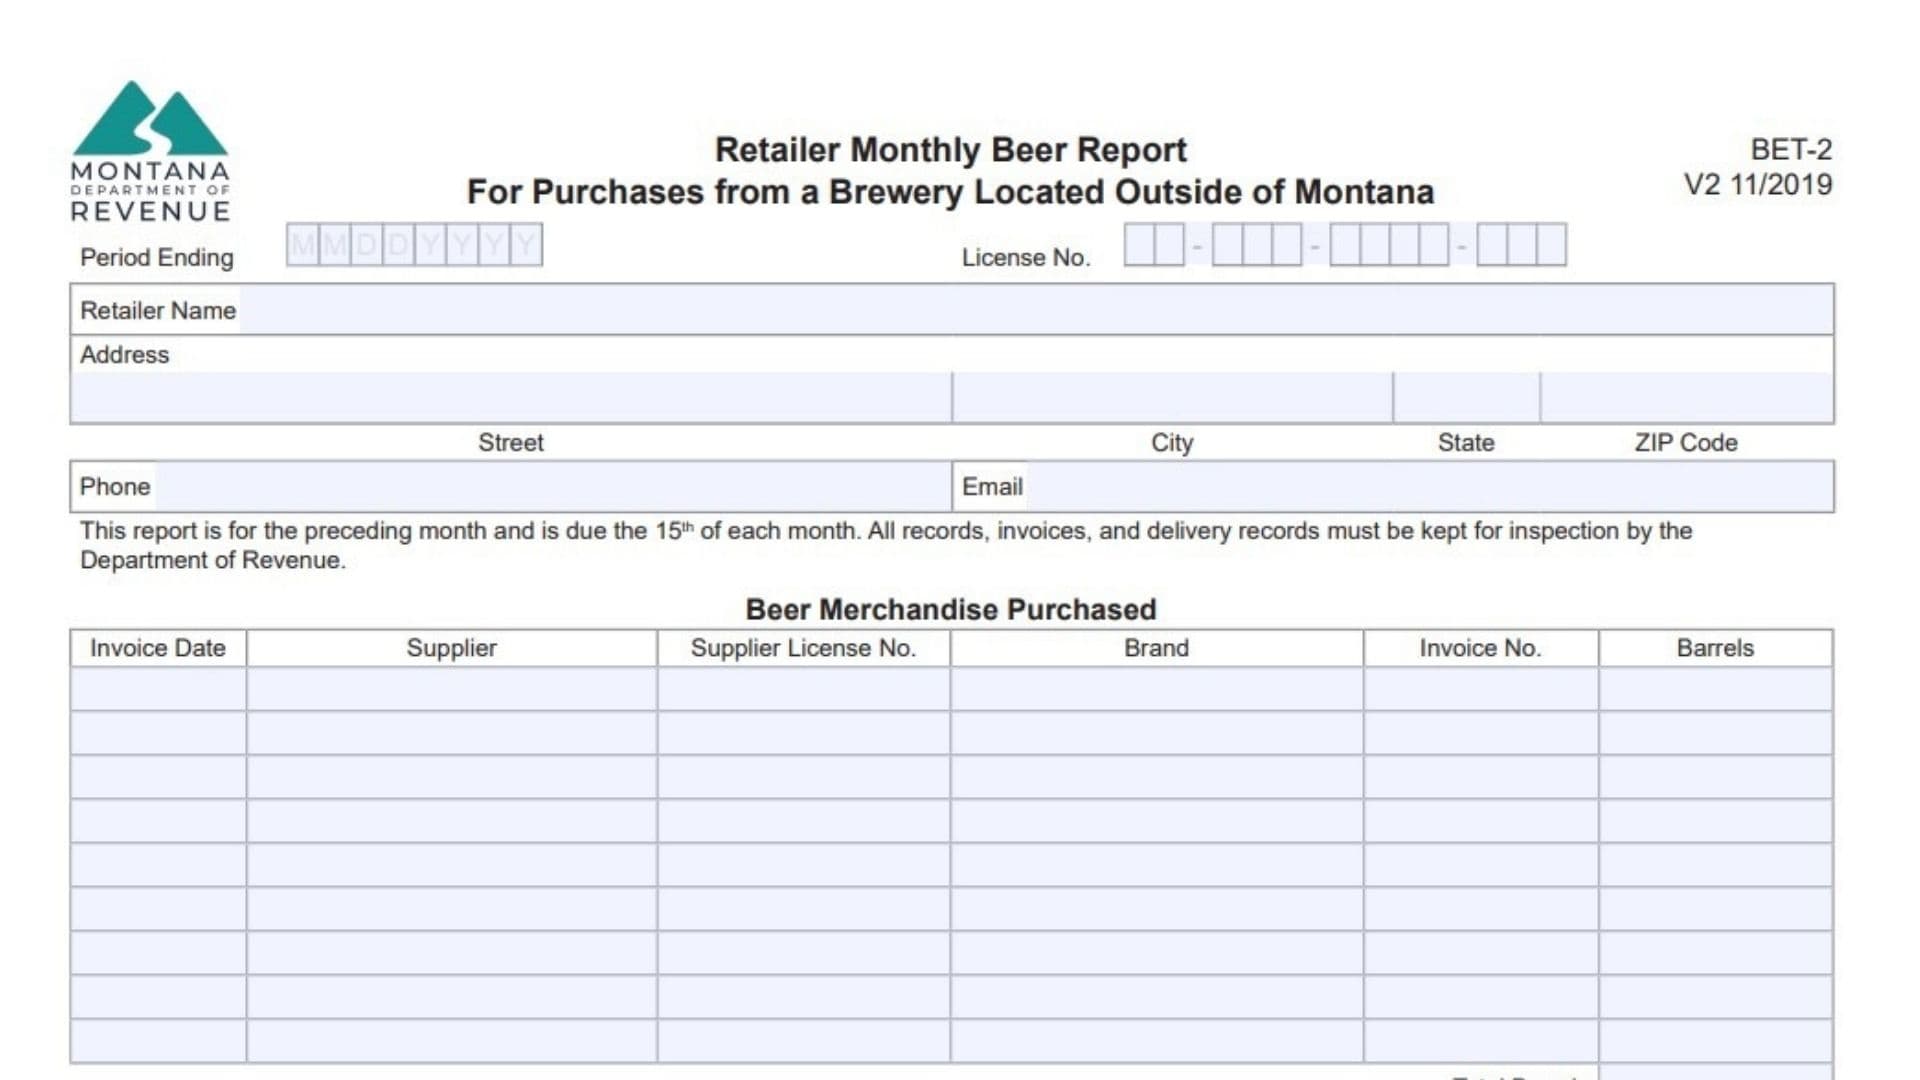The width and height of the screenshot is (1920, 1080).
Task: Click the first Invoice No. cell
Action: (1480, 690)
